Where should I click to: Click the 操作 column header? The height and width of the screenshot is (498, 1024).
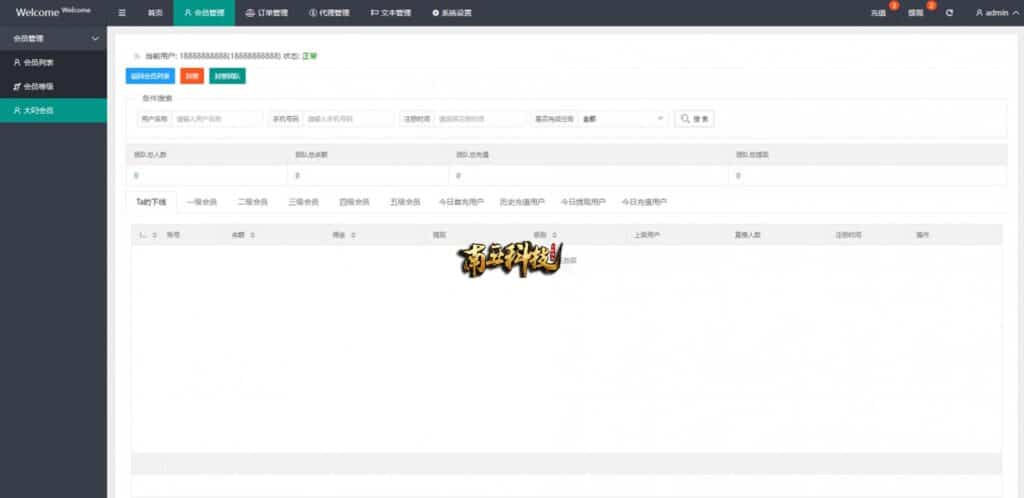[922, 235]
